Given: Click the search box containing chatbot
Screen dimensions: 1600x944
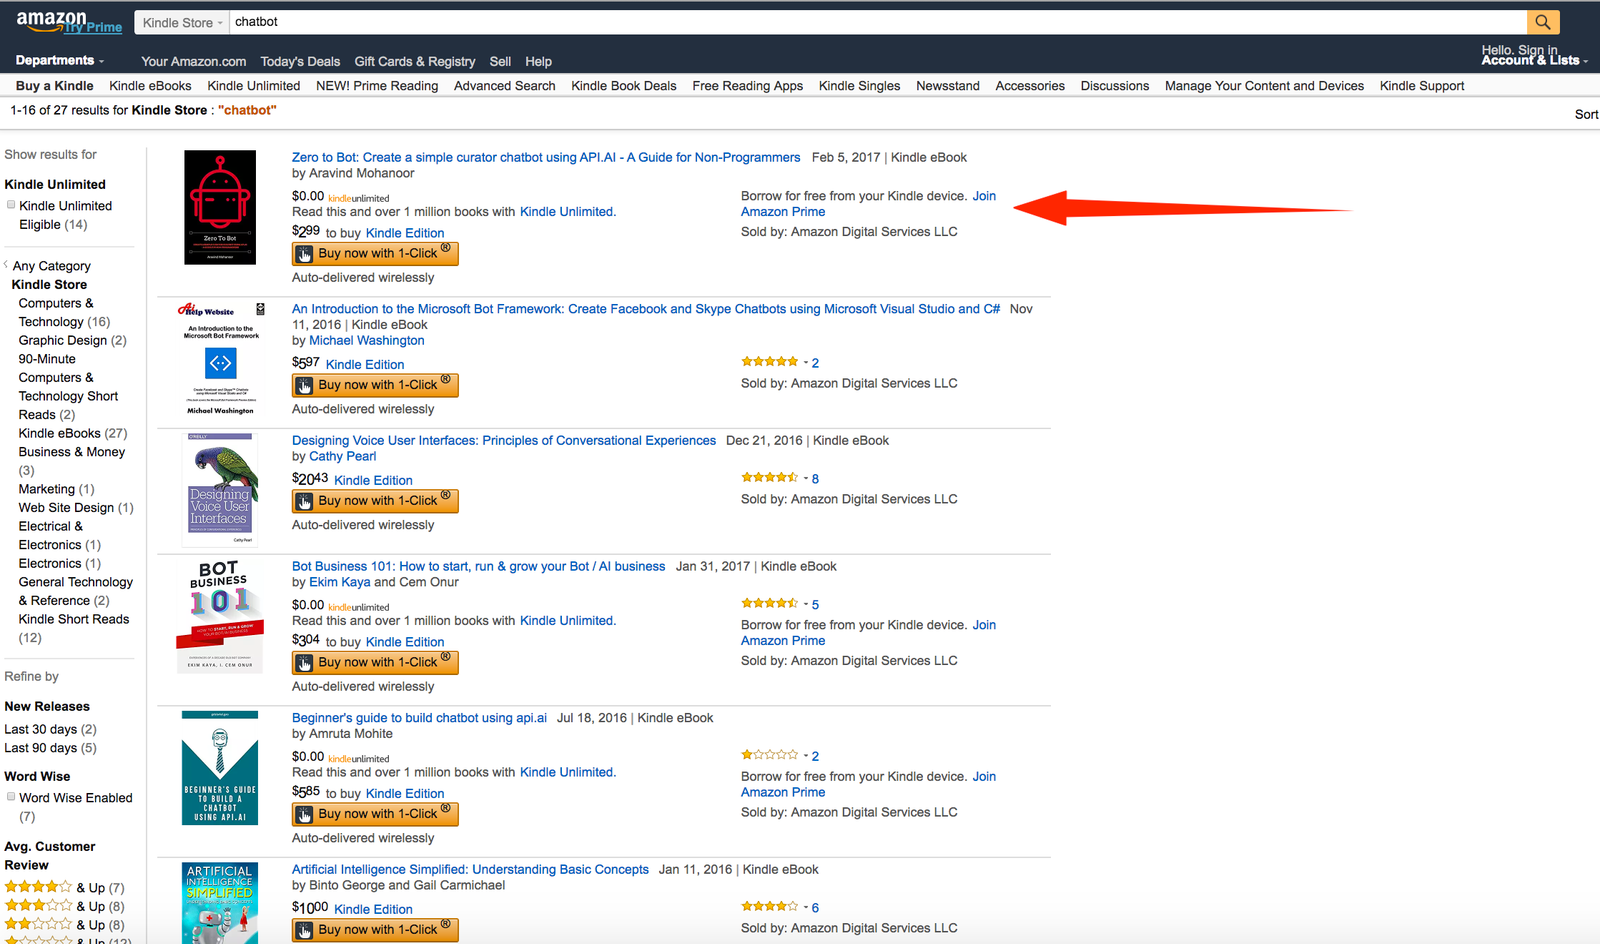Looking at the screenshot, I should click(x=878, y=22).
